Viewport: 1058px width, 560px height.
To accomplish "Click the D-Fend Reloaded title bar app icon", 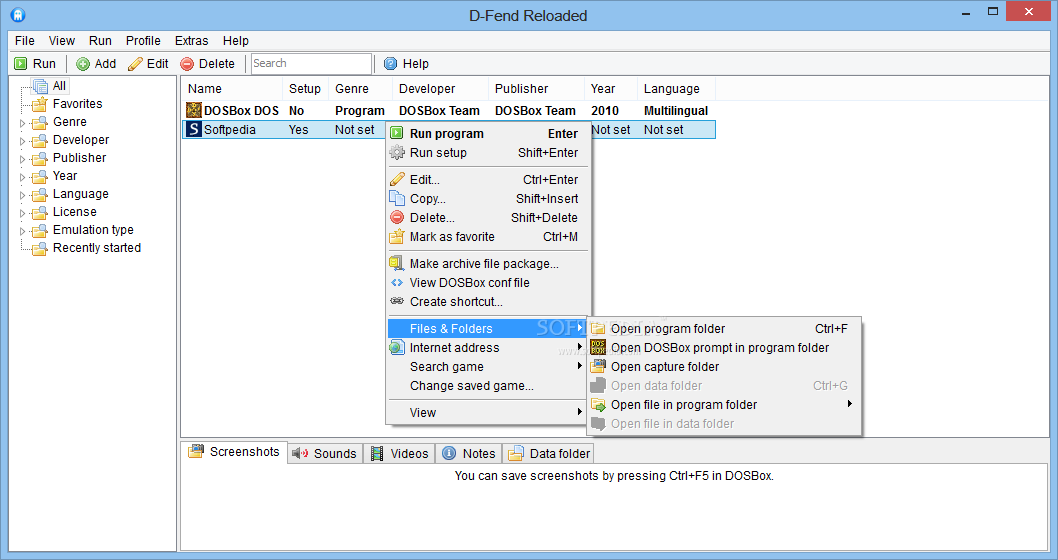I will (18, 14).
